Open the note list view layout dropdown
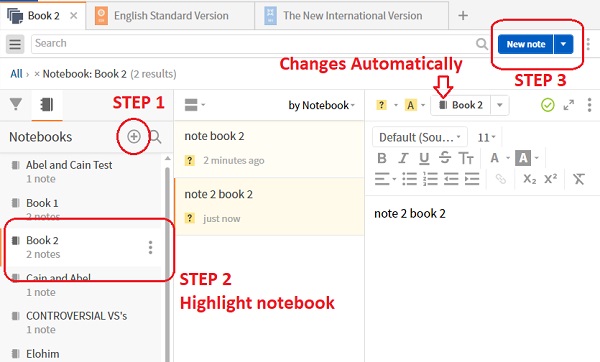This screenshot has height=362, width=600. [195, 104]
